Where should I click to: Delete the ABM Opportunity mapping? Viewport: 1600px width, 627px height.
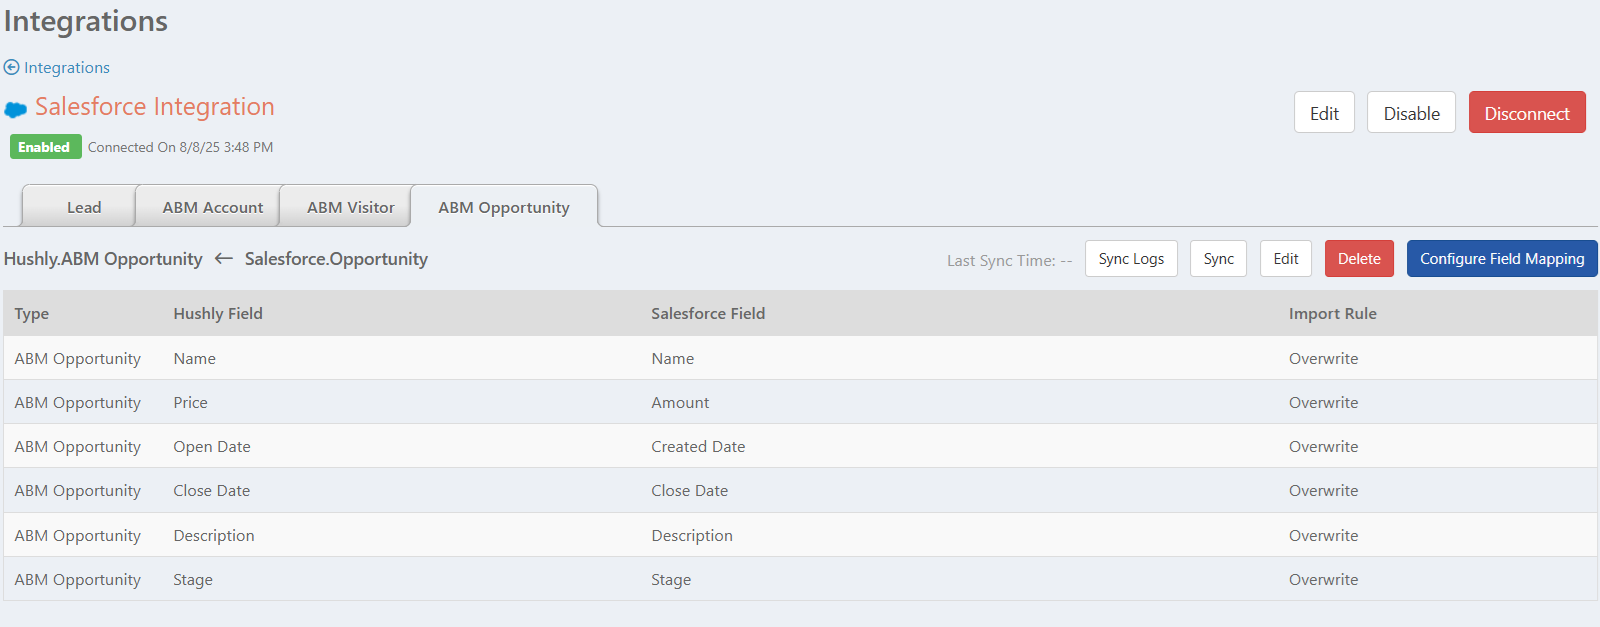(1359, 259)
